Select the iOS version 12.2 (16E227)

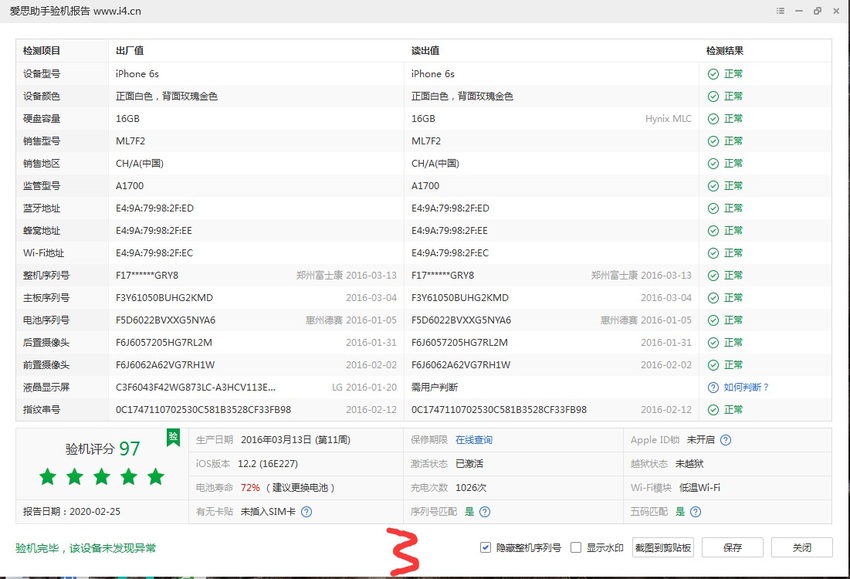pos(268,464)
